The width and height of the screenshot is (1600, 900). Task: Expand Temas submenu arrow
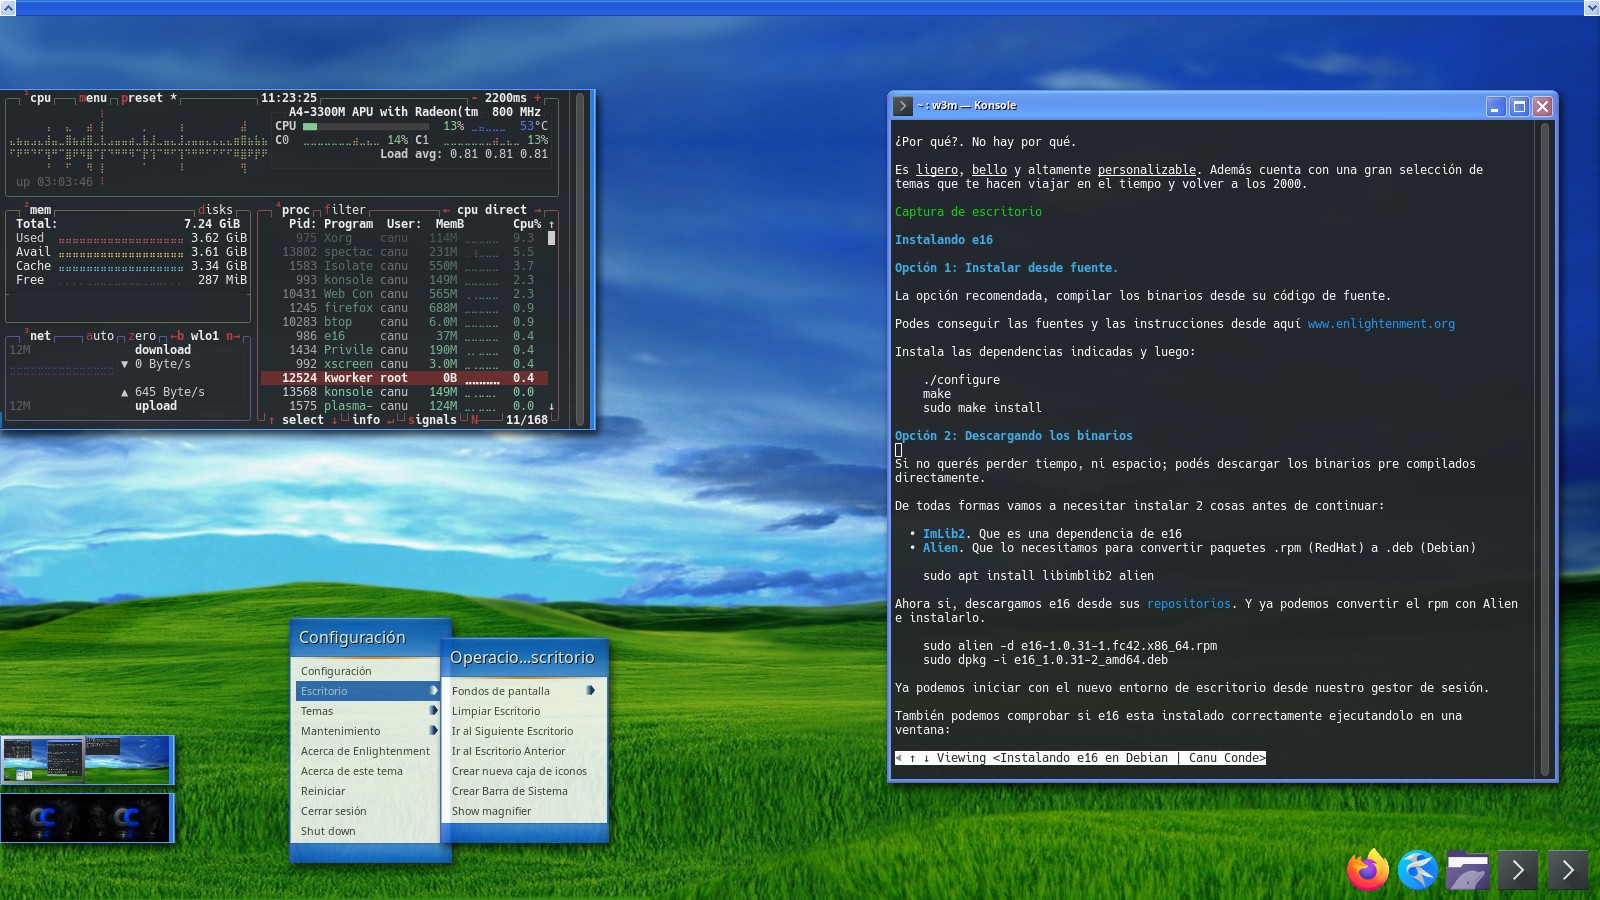pos(433,711)
